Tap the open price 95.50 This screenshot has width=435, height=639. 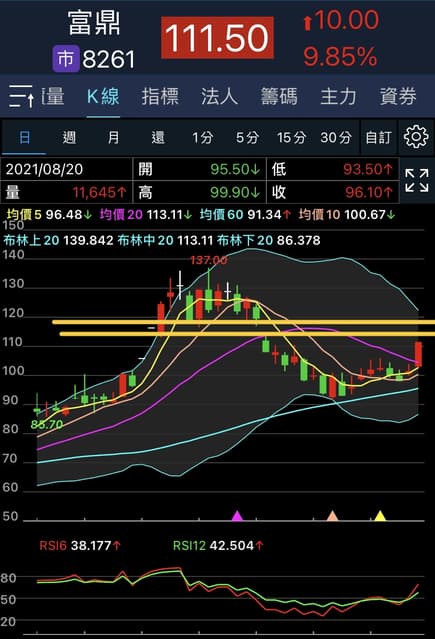pyautogui.click(x=235, y=169)
